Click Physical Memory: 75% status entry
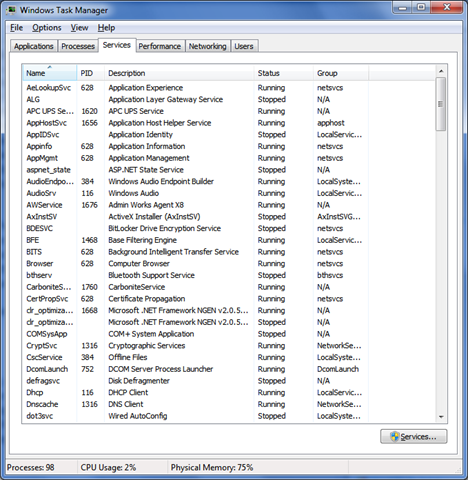468x480 pixels. coord(212,468)
